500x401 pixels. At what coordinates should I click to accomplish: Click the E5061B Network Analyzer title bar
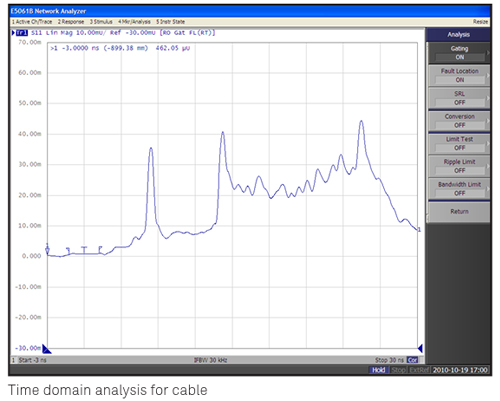tap(250, 11)
